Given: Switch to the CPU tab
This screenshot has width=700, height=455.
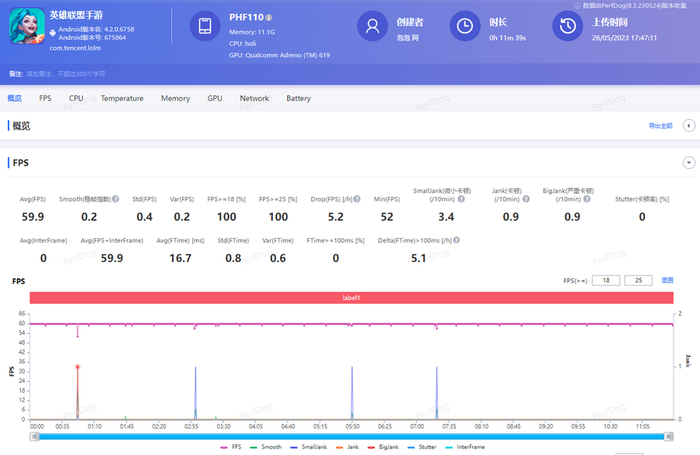Looking at the screenshot, I should click(76, 99).
